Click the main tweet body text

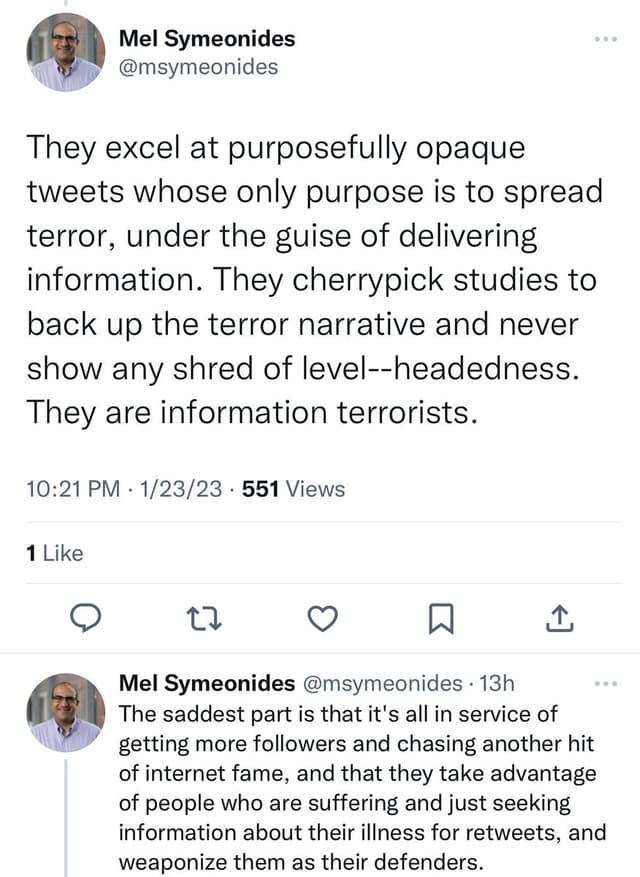pos(300,280)
